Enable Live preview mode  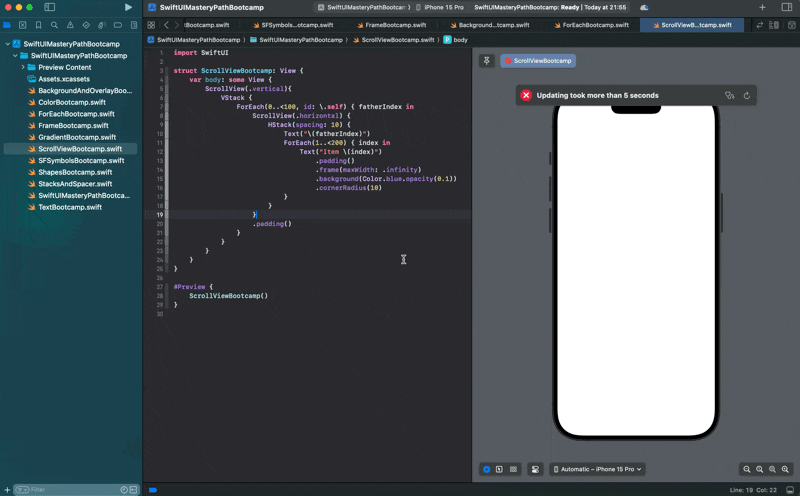487,469
